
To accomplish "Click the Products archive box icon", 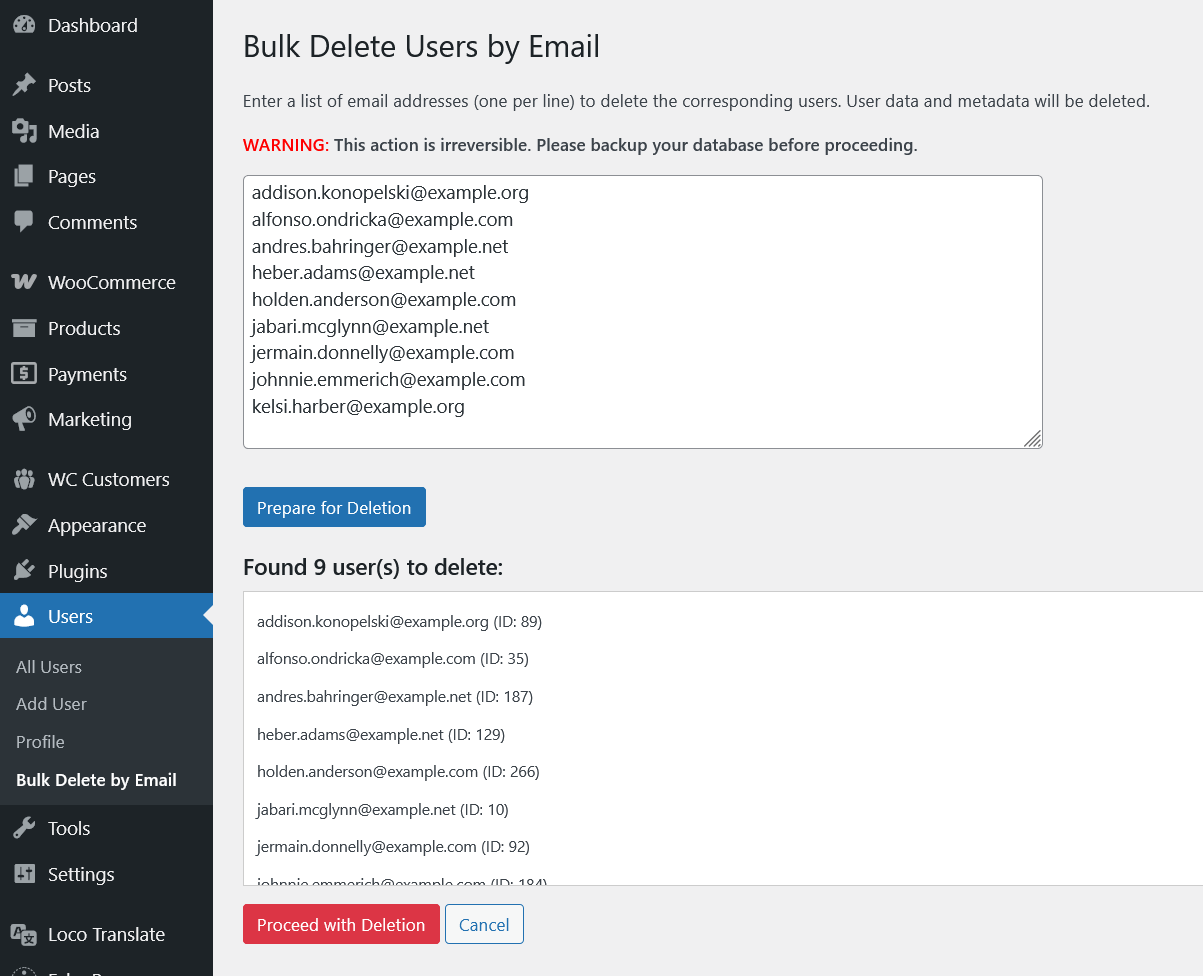I will click(24, 328).
